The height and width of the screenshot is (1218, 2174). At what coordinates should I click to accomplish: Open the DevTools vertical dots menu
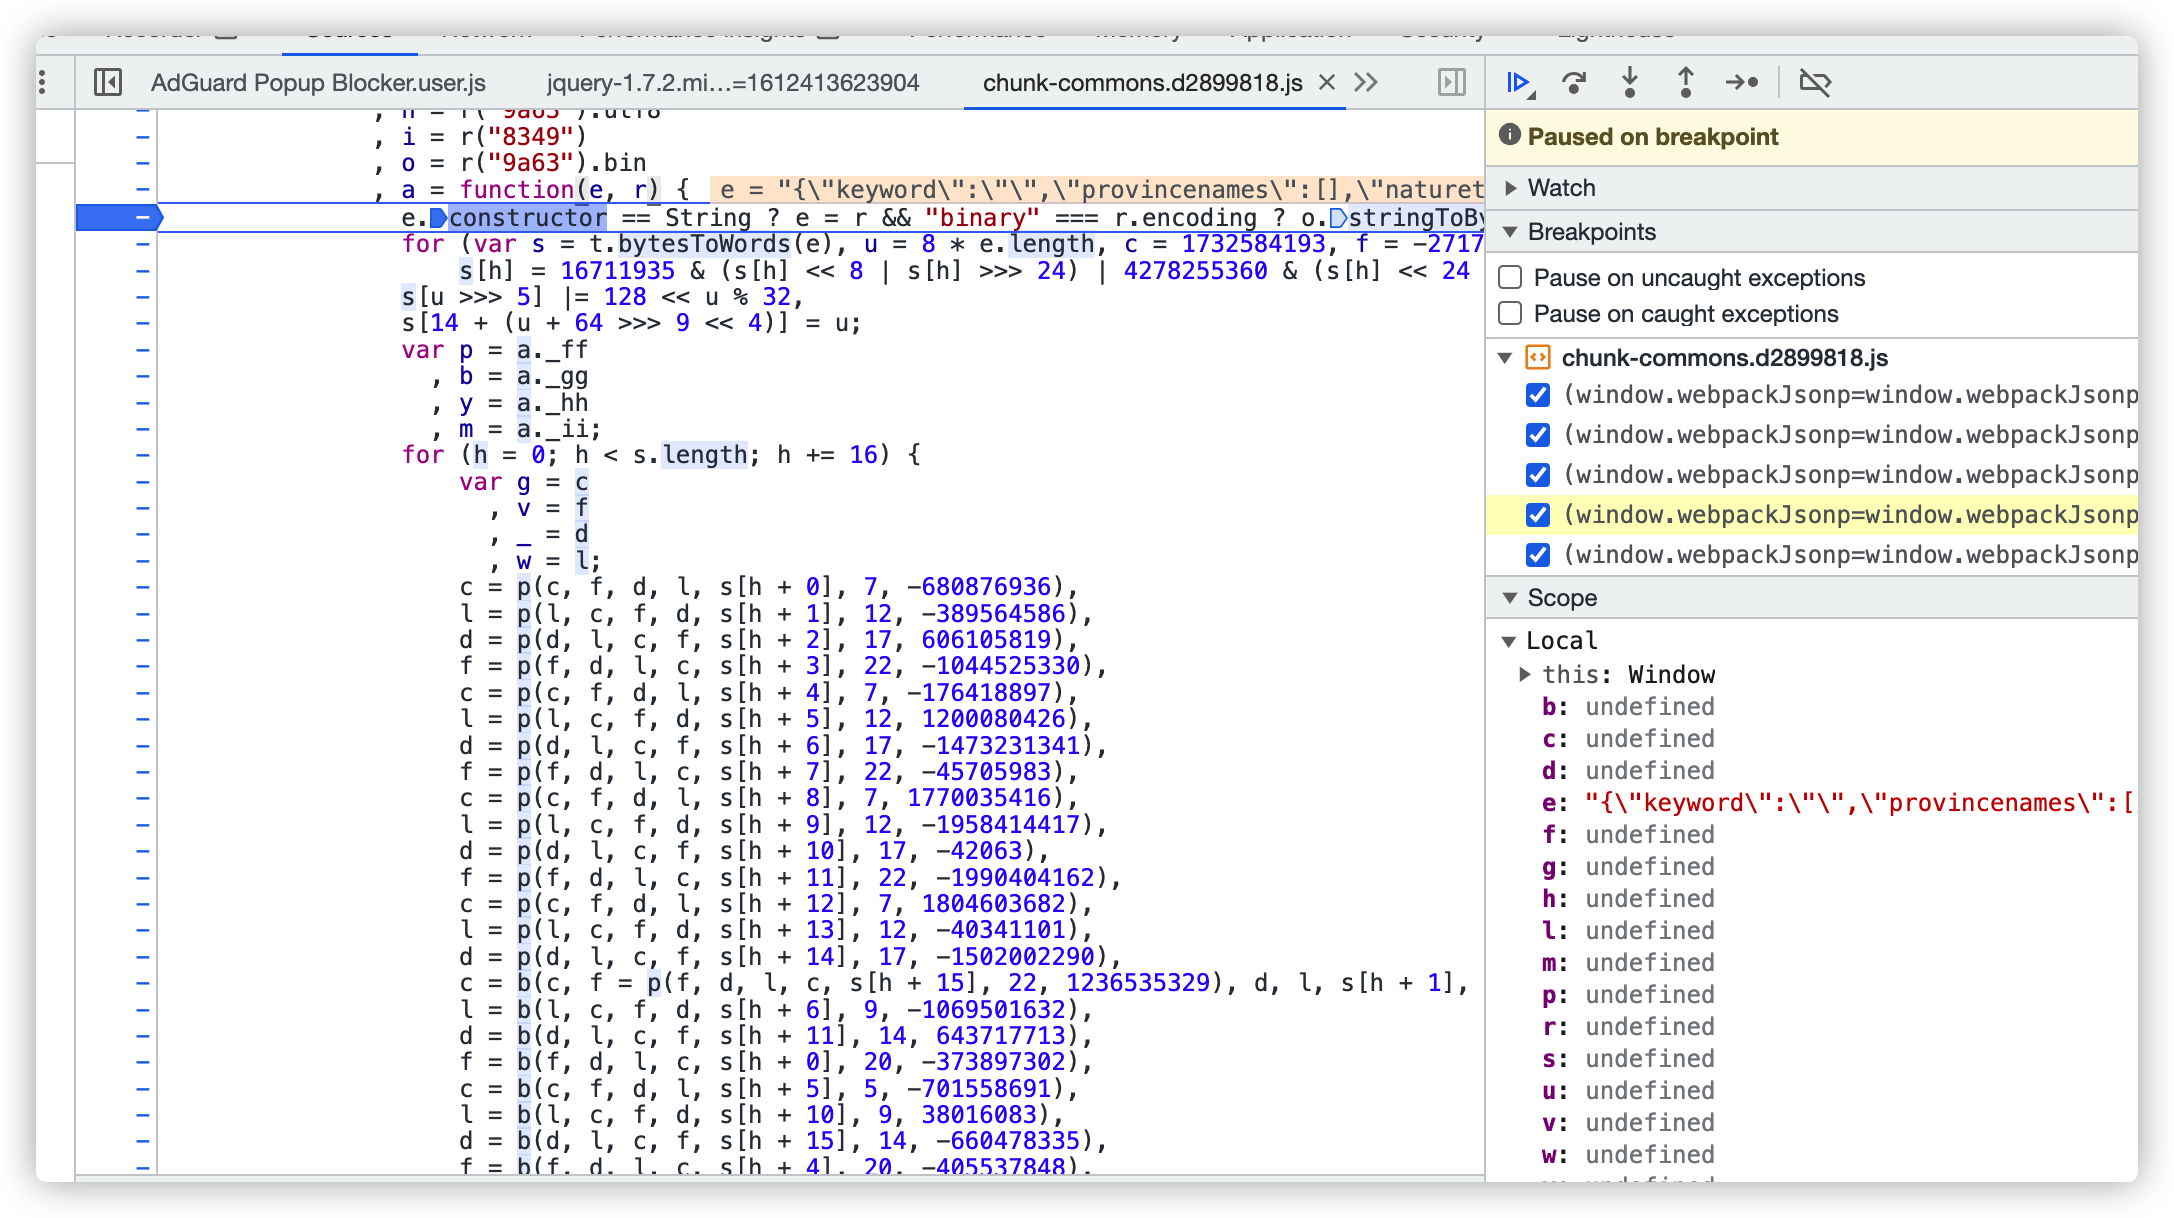pyautogui.click(x=42, y=82)
